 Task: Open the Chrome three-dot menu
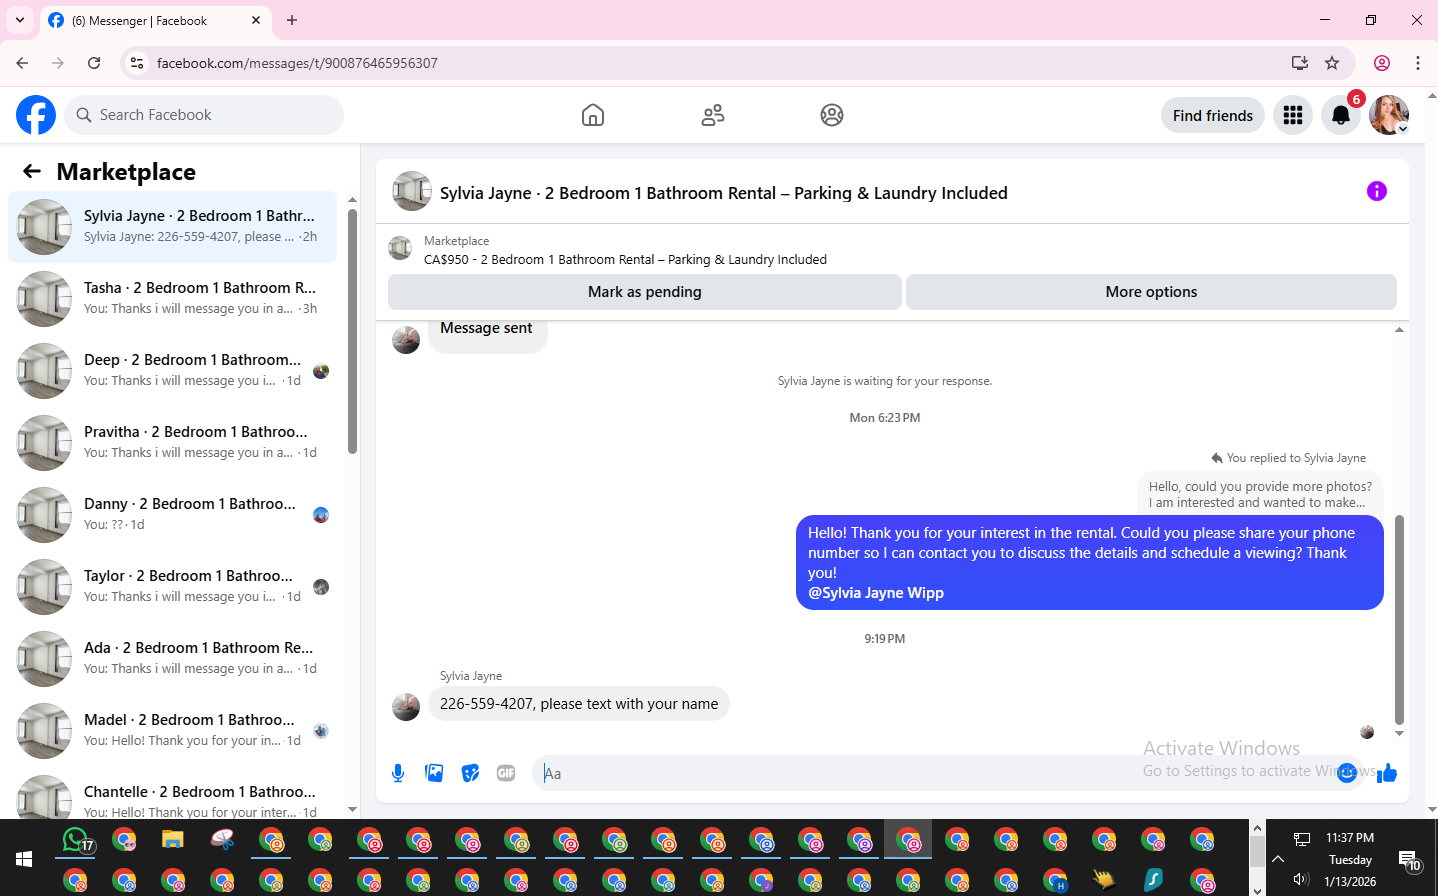1418,63
